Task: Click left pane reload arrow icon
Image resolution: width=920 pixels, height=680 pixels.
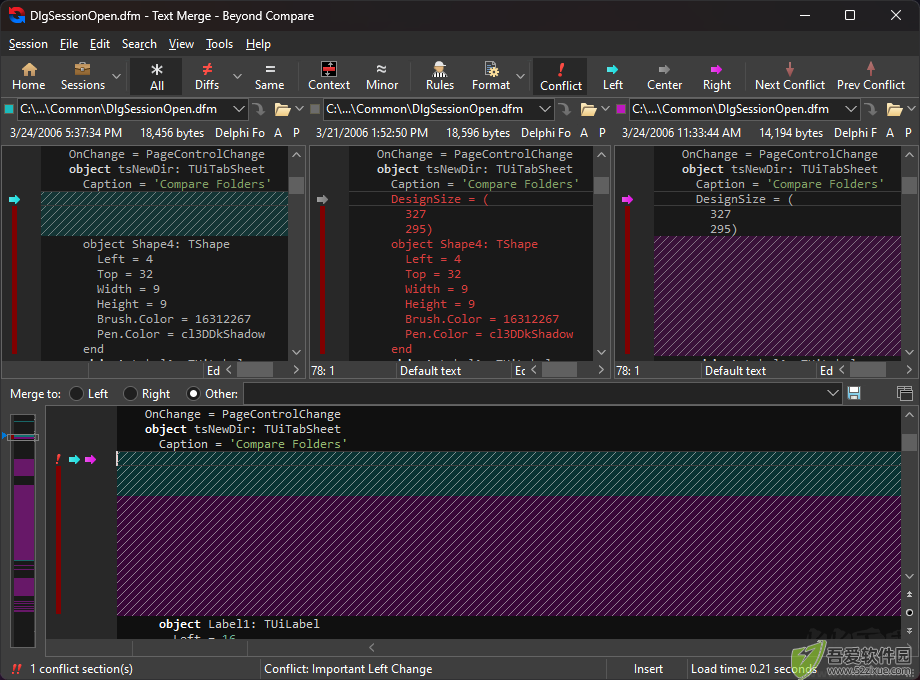Action: point(259,109)
